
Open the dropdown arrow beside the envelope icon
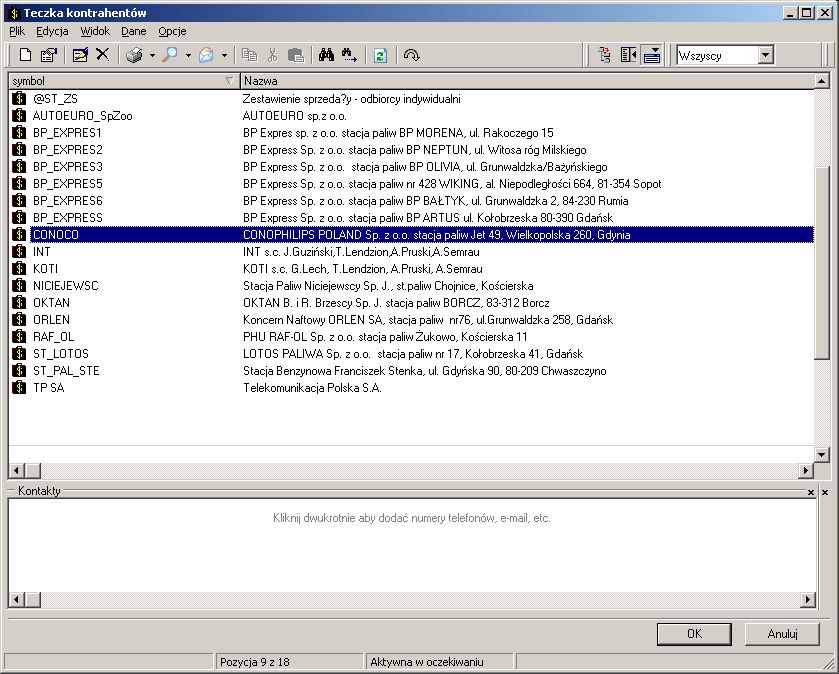[x=224, y=55]
